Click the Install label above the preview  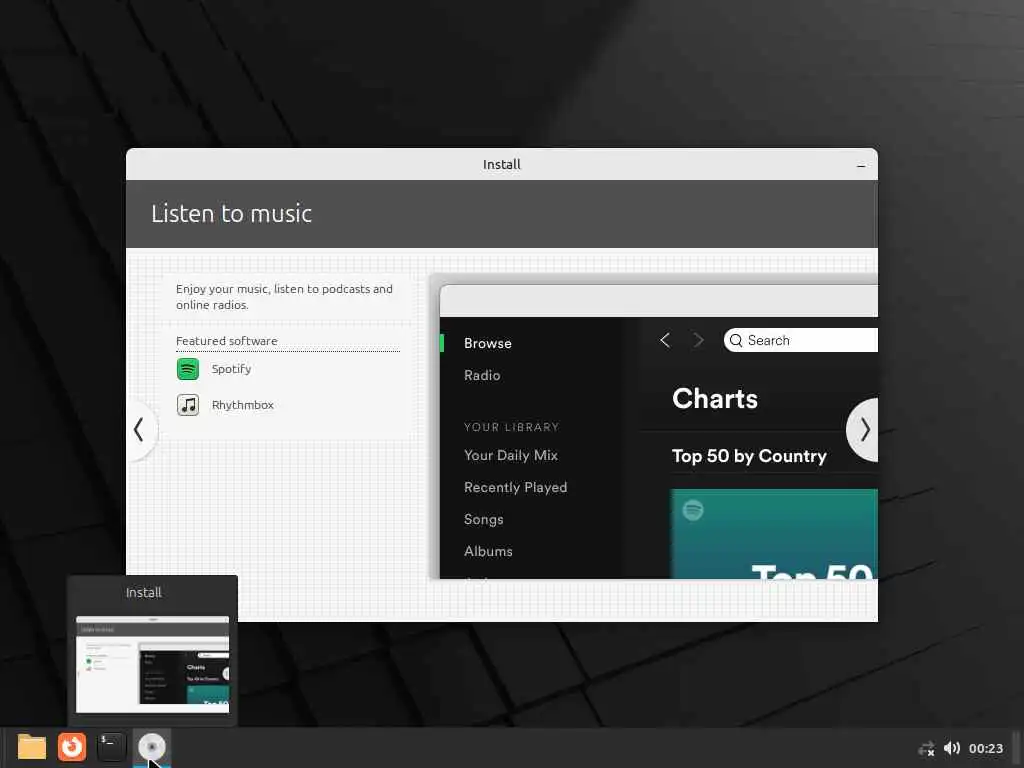coord(144,592)
